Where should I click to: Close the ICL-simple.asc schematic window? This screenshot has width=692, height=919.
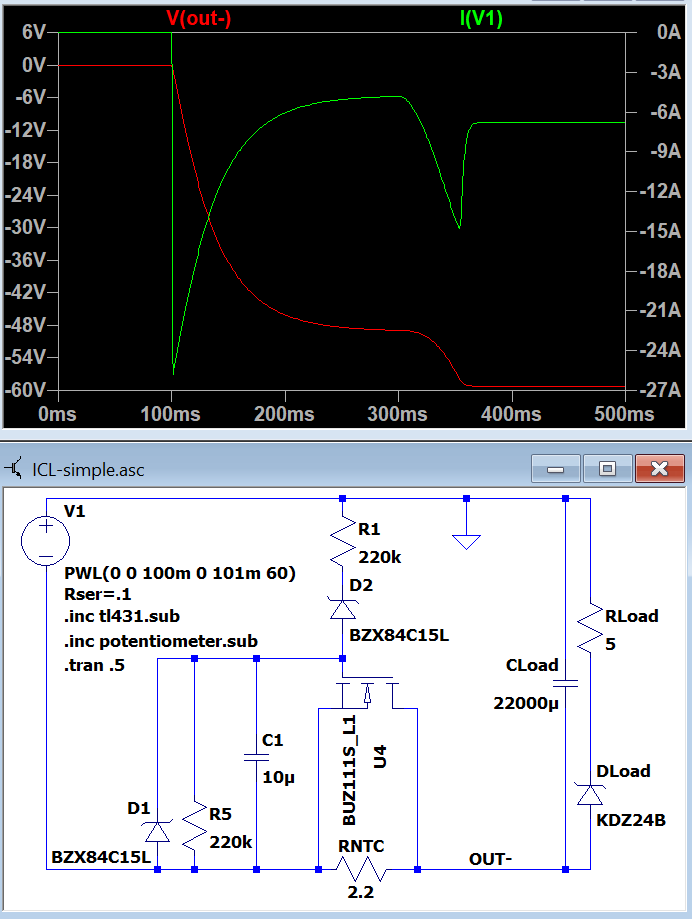click(660, 469)
